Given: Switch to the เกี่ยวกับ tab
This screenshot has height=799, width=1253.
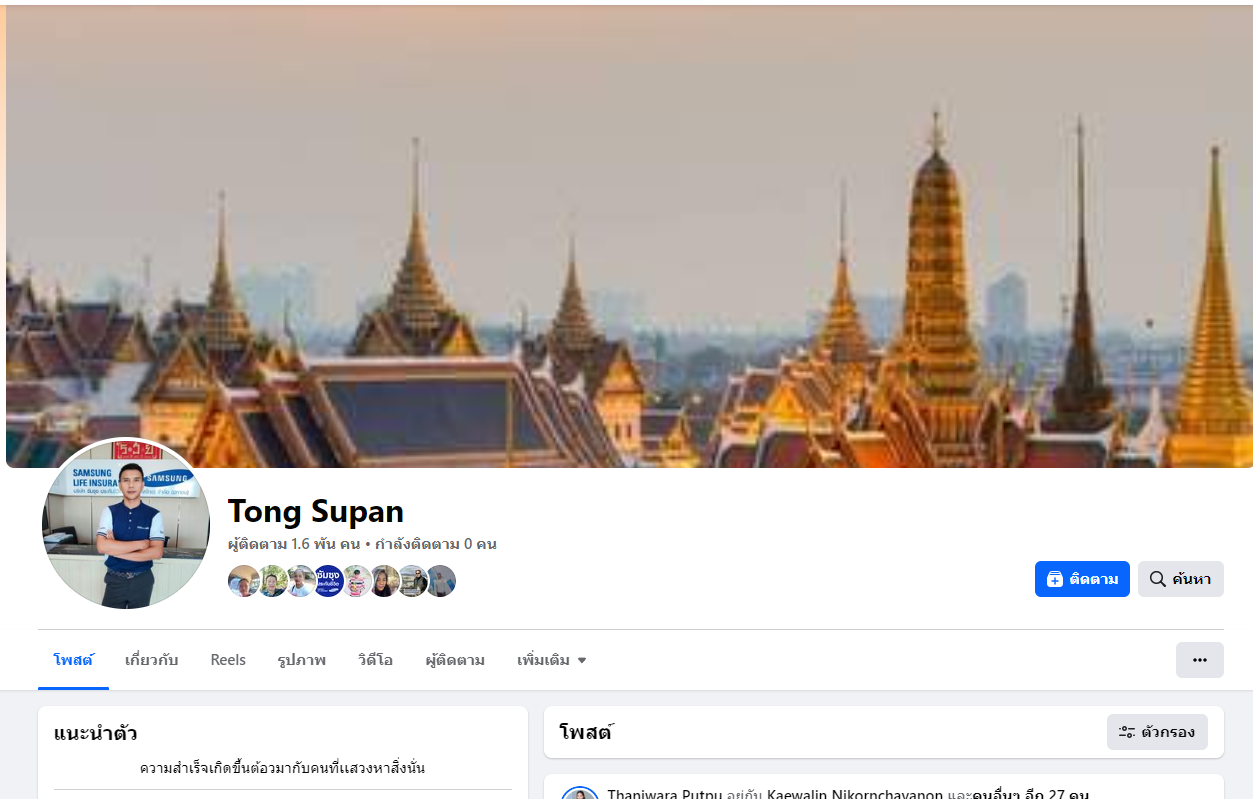Looking at the screenshot, I should click(152, 660).
